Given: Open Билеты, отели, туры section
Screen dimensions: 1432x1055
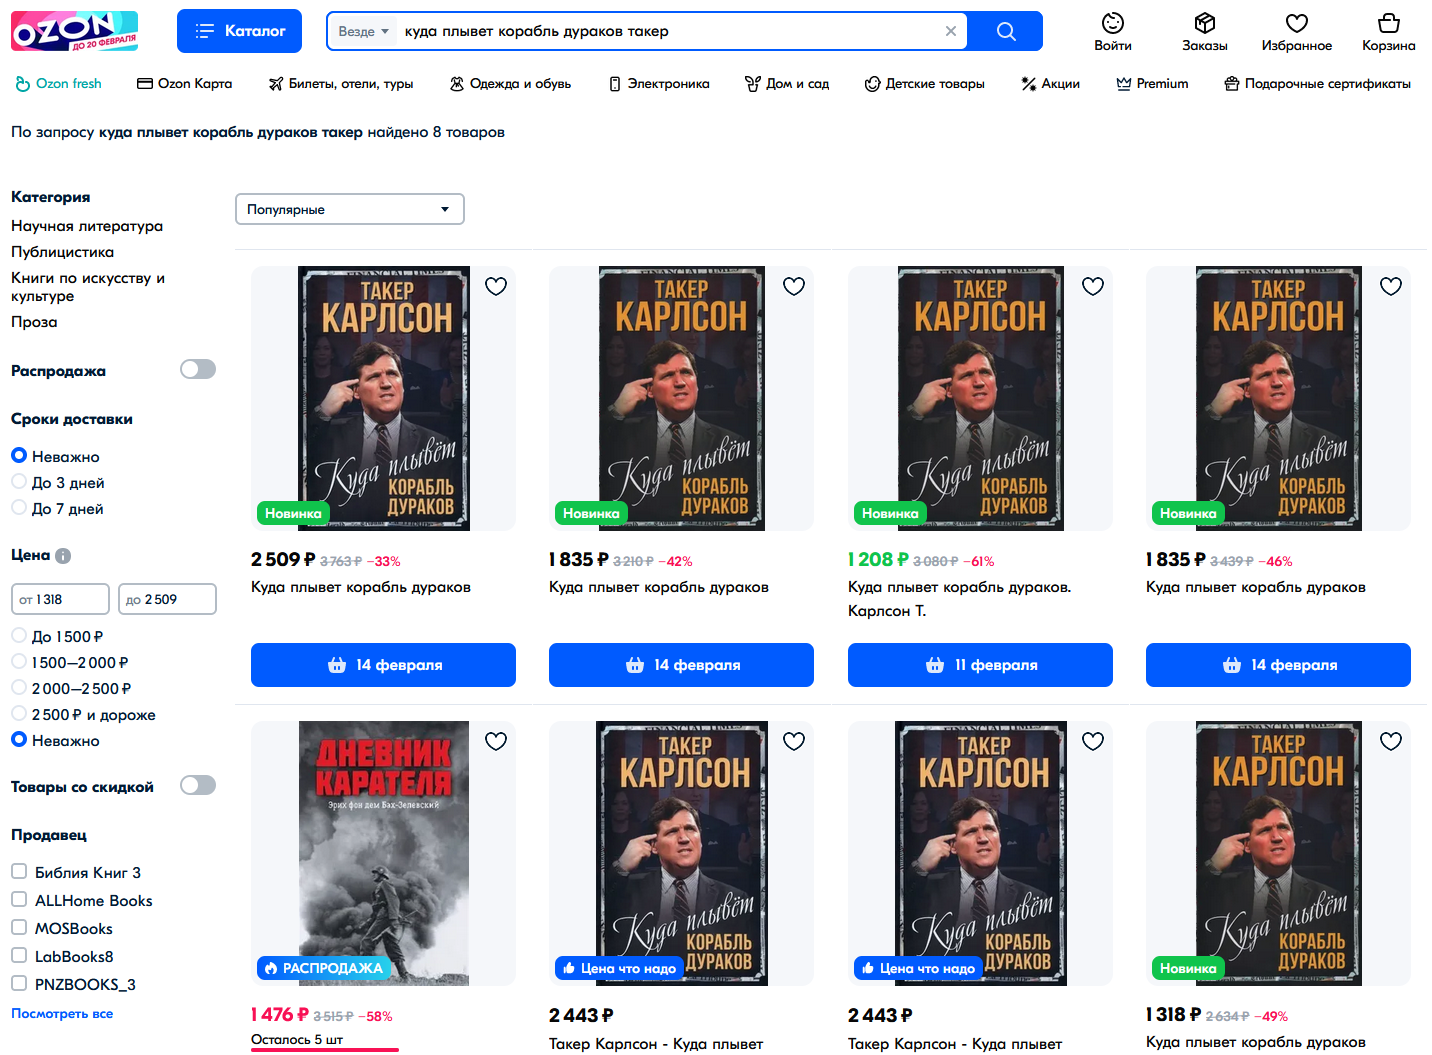Looking at the screenshot, I should 341,84.
